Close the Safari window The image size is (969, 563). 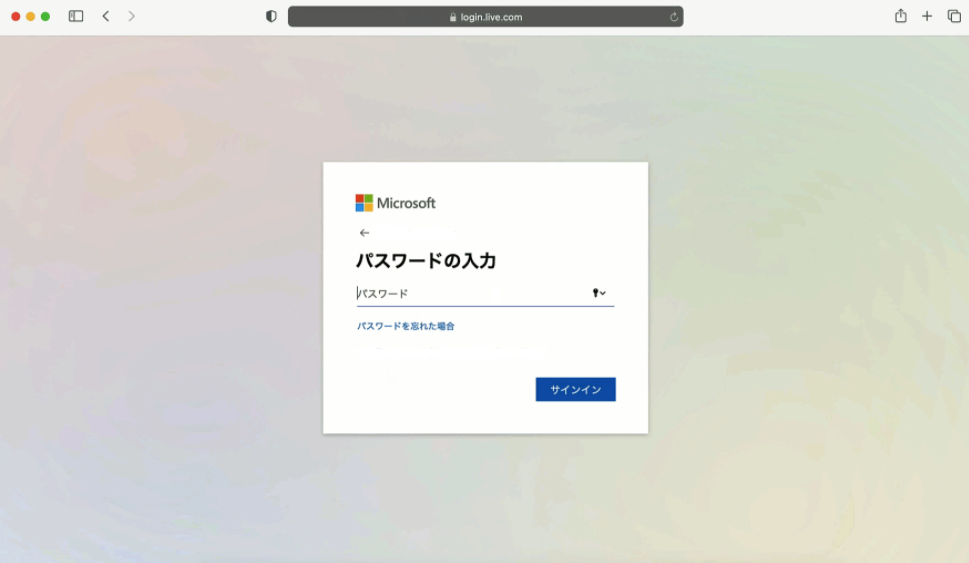pyautogui.click(x=16, y=17)
